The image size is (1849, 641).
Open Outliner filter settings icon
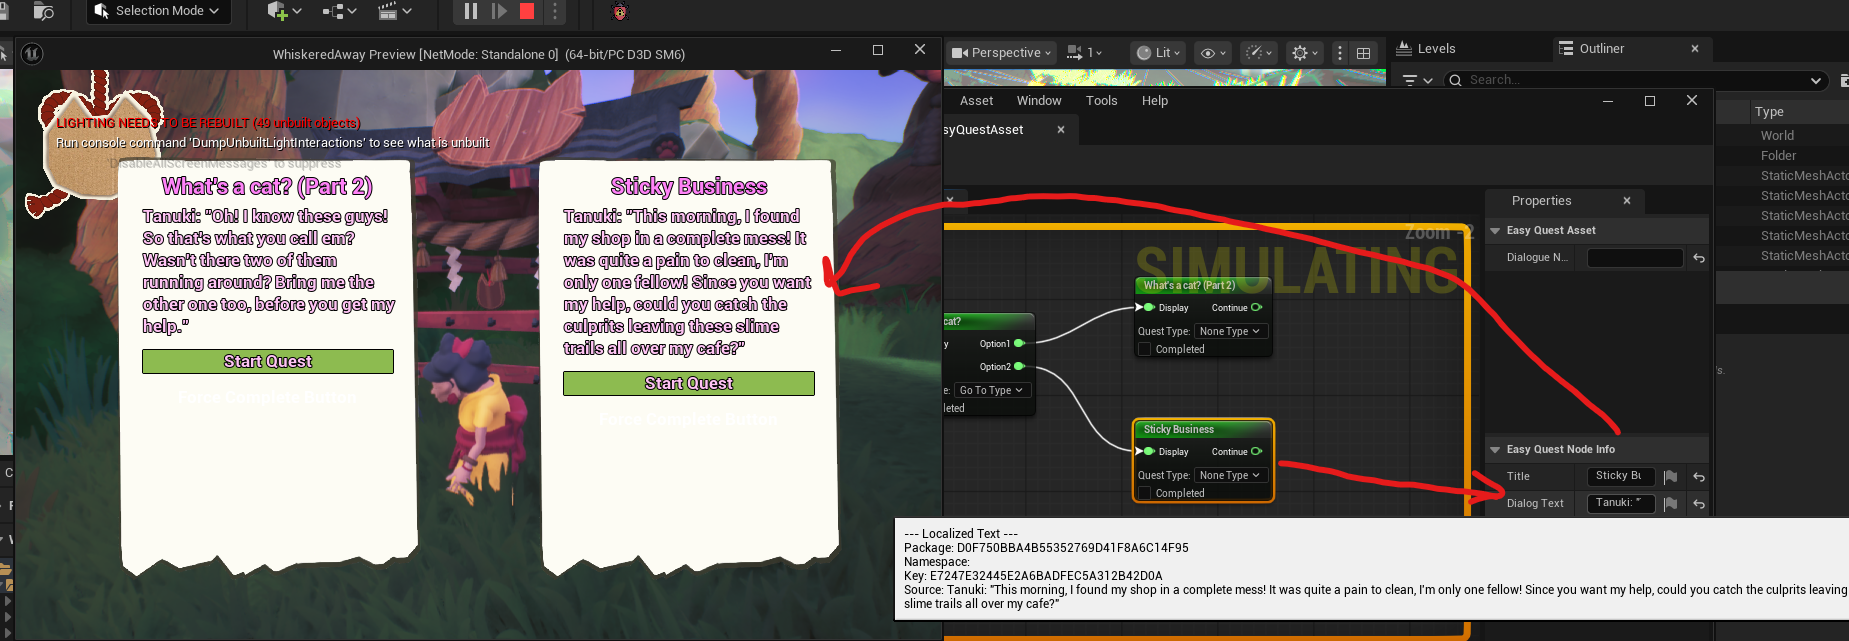click(x=1417, y=80)
